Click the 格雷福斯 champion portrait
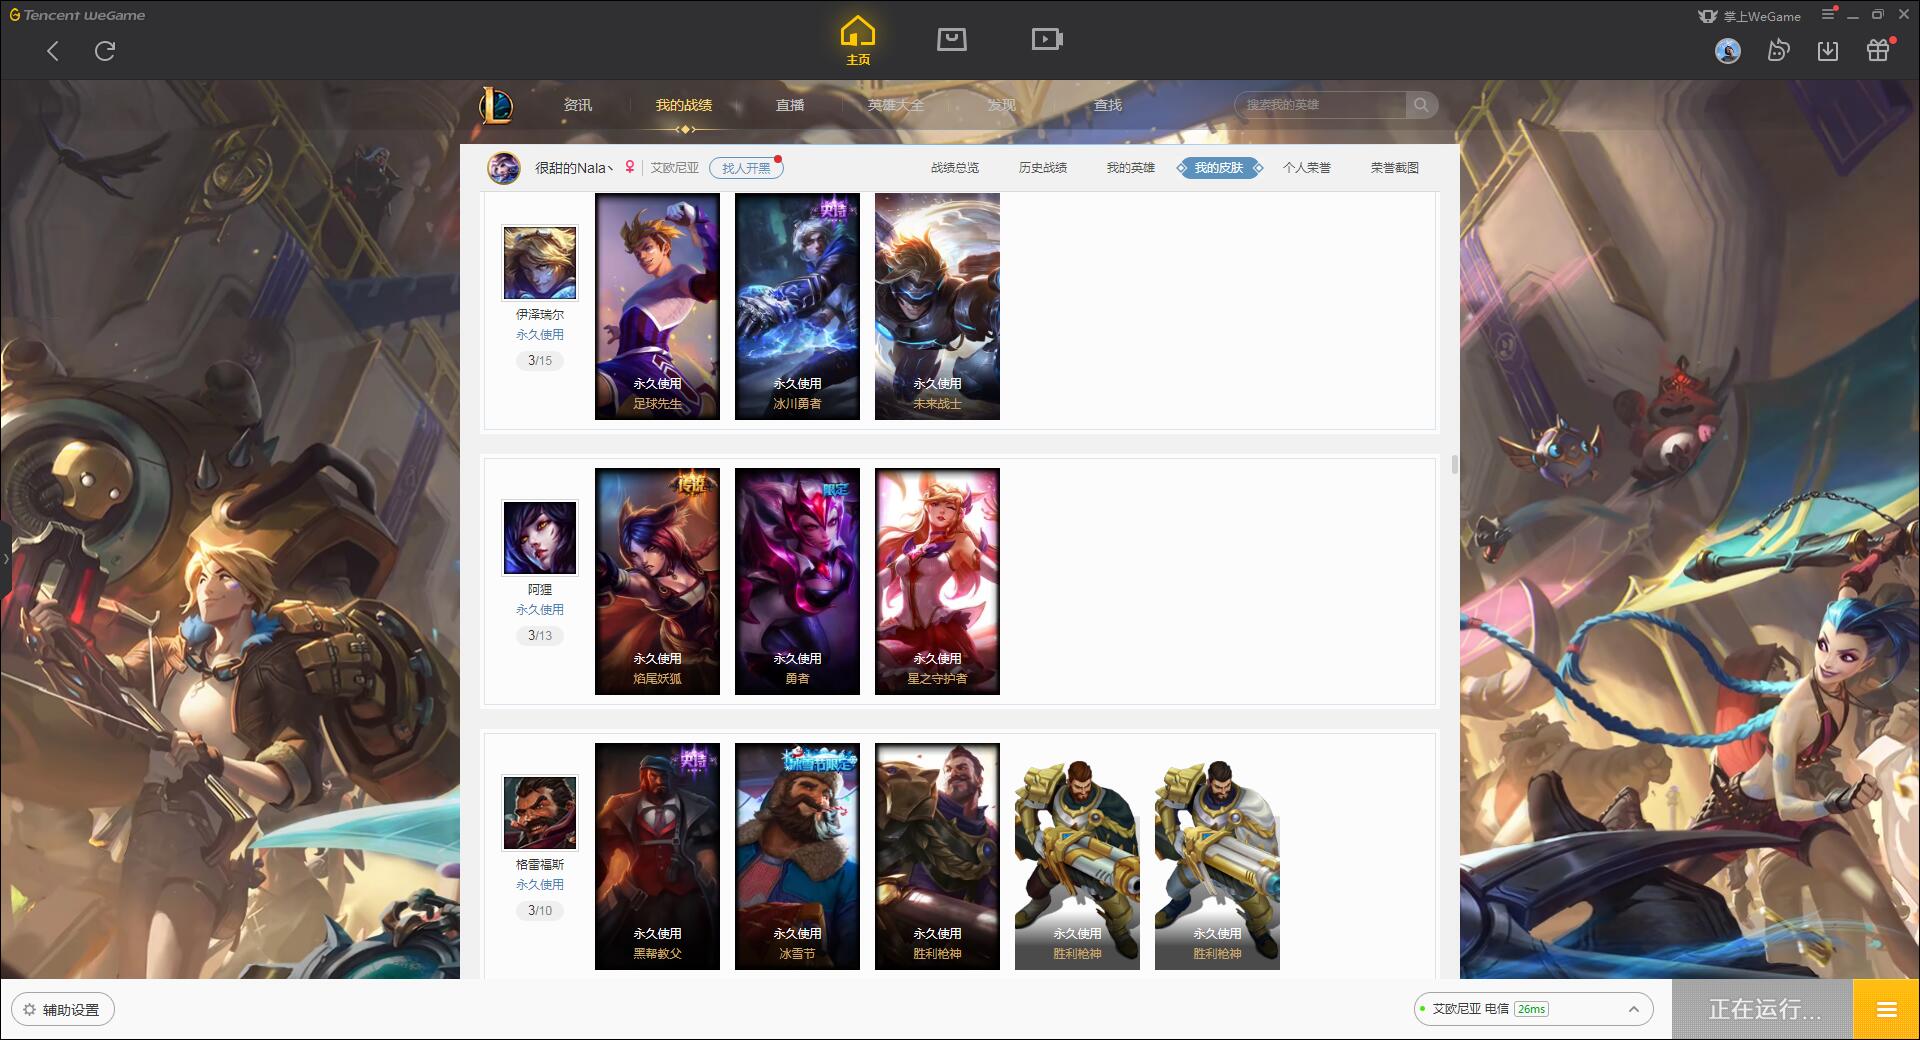The width and height of the screenshot is (1920, 1040). tap(540, 813)
